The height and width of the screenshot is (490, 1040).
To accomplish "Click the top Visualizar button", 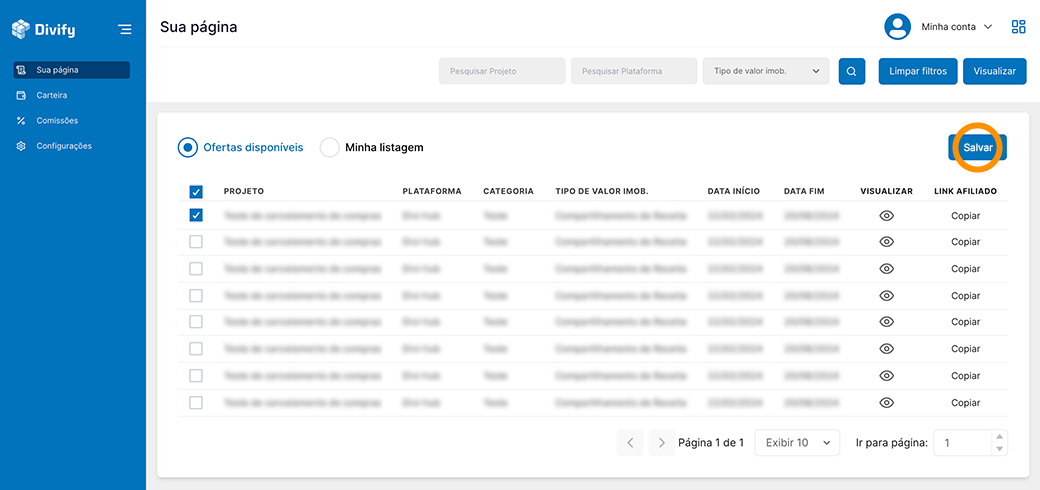I will coord(994,71).
